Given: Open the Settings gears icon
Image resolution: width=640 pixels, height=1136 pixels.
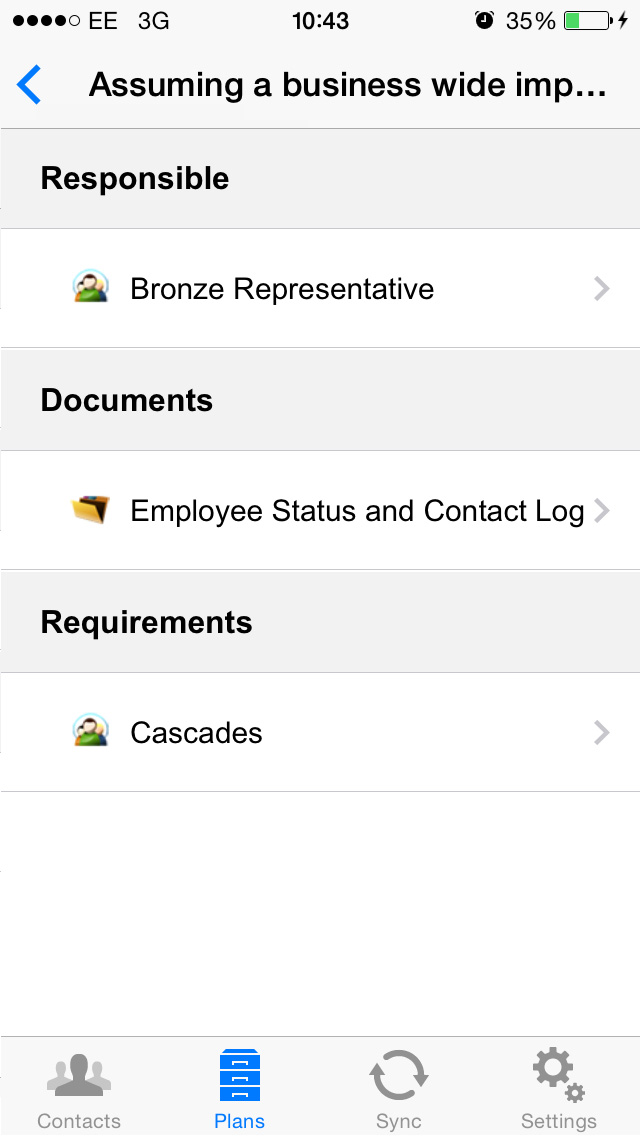Looking at the screenshot, I should [x=559, y=1075].
